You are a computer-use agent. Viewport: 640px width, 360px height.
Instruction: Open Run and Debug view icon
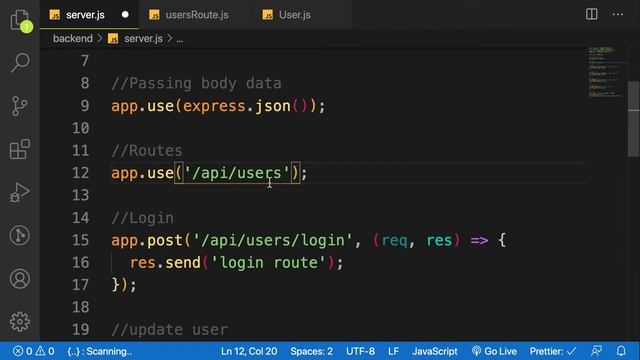20,193
